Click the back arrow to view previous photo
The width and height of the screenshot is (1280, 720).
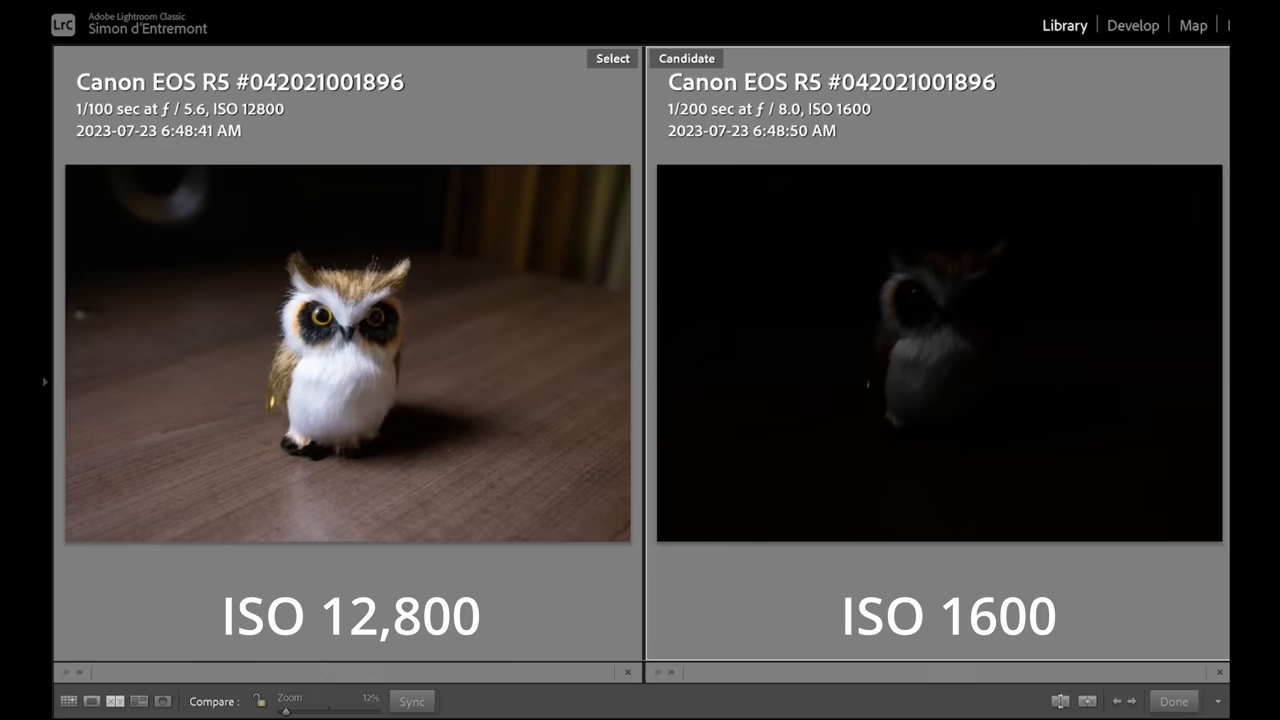point(1116,701)
